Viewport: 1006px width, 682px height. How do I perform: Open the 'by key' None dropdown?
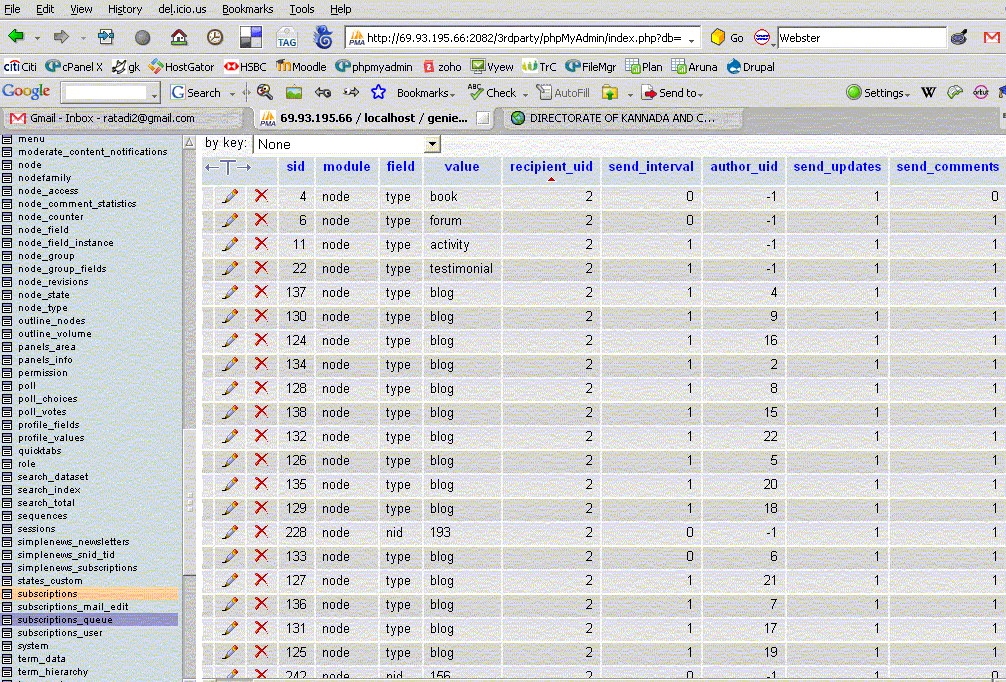tap(346, 144)
